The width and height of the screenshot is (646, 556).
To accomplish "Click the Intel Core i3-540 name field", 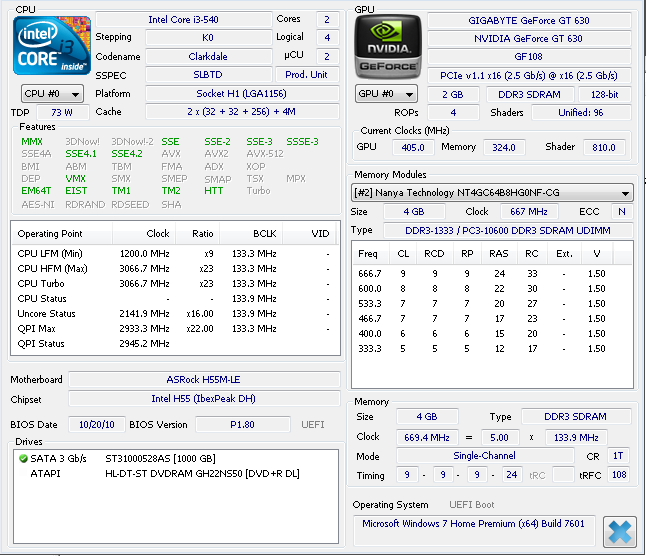I will click(184, 19).
